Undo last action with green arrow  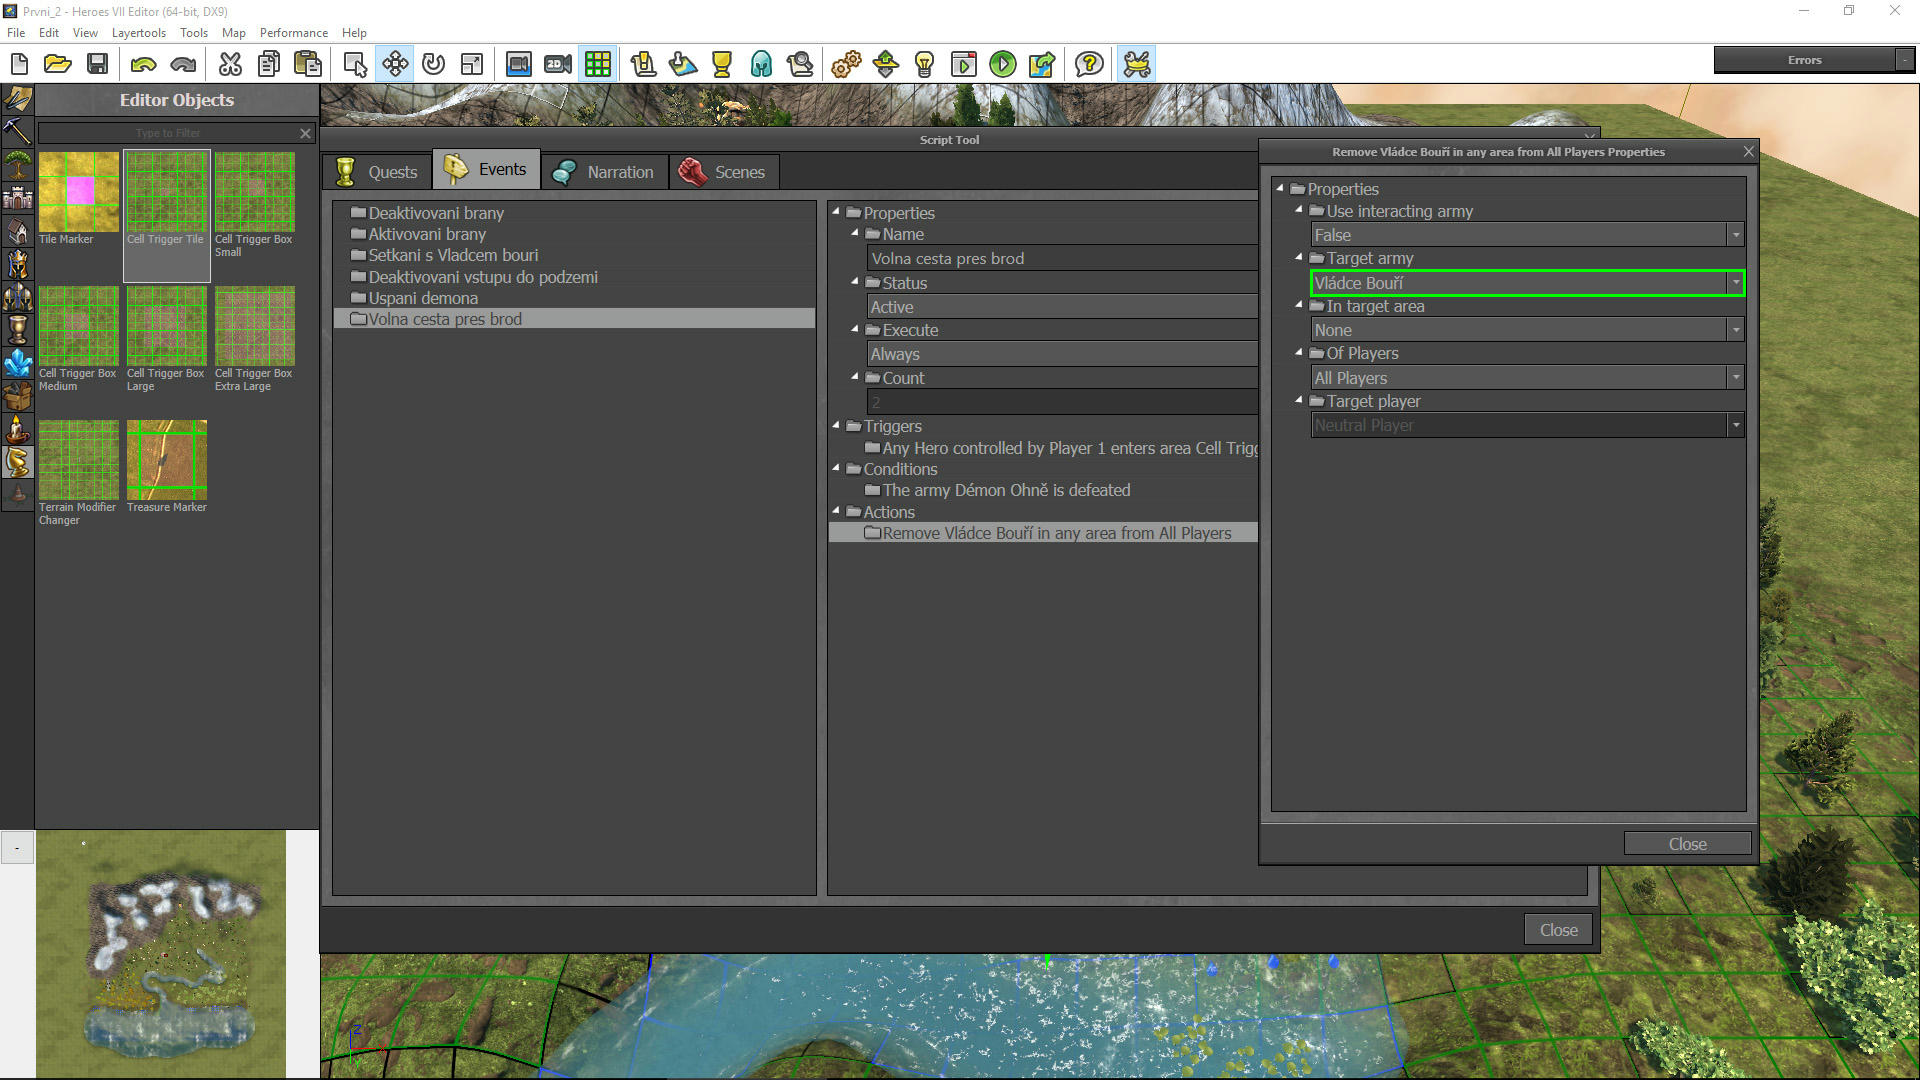click(x=143, y=65)
